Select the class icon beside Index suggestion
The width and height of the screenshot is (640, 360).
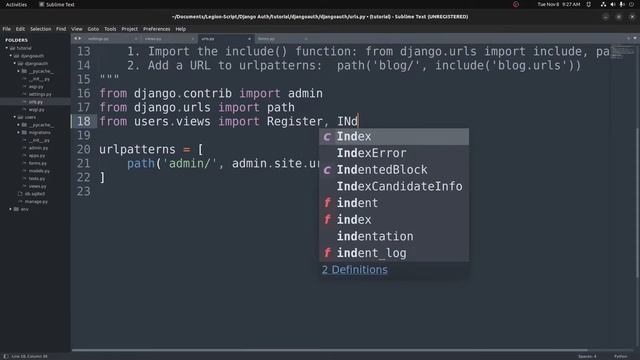[x=327, y=137]
